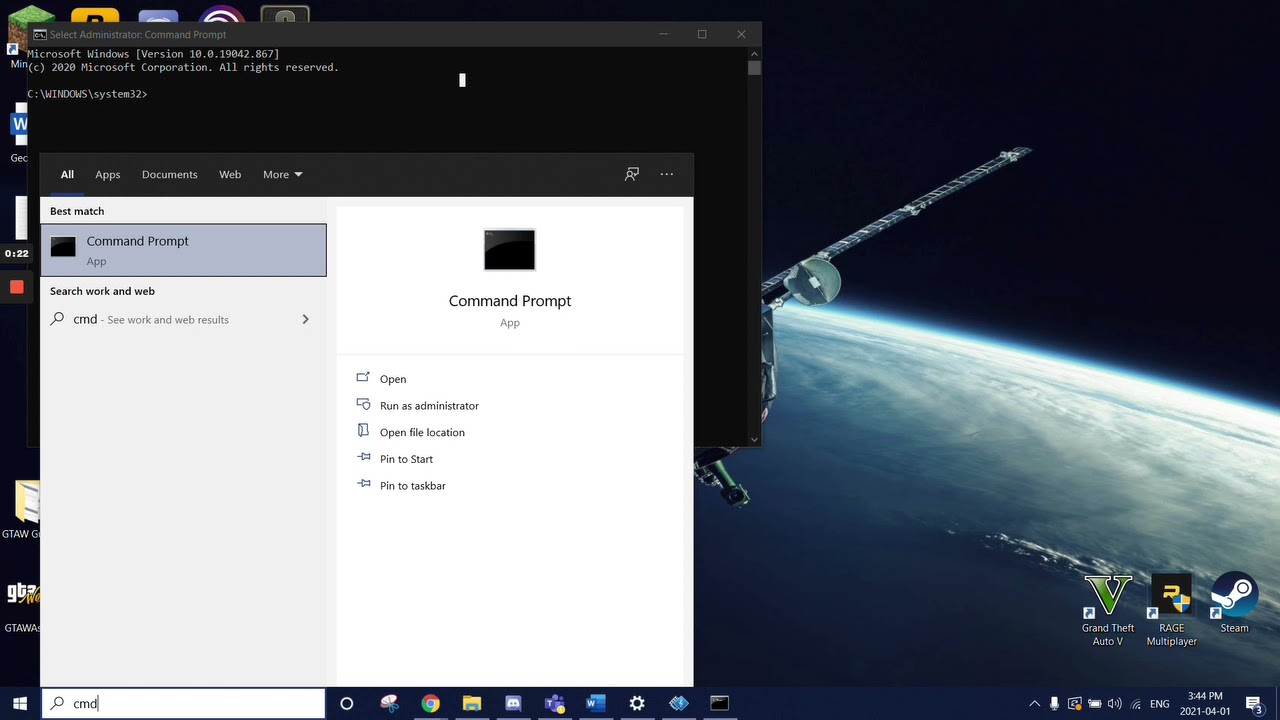Viewport: 1280px width, 720px height.
Task: Switch to the Web search tab
Action: (x=230, y=174)
